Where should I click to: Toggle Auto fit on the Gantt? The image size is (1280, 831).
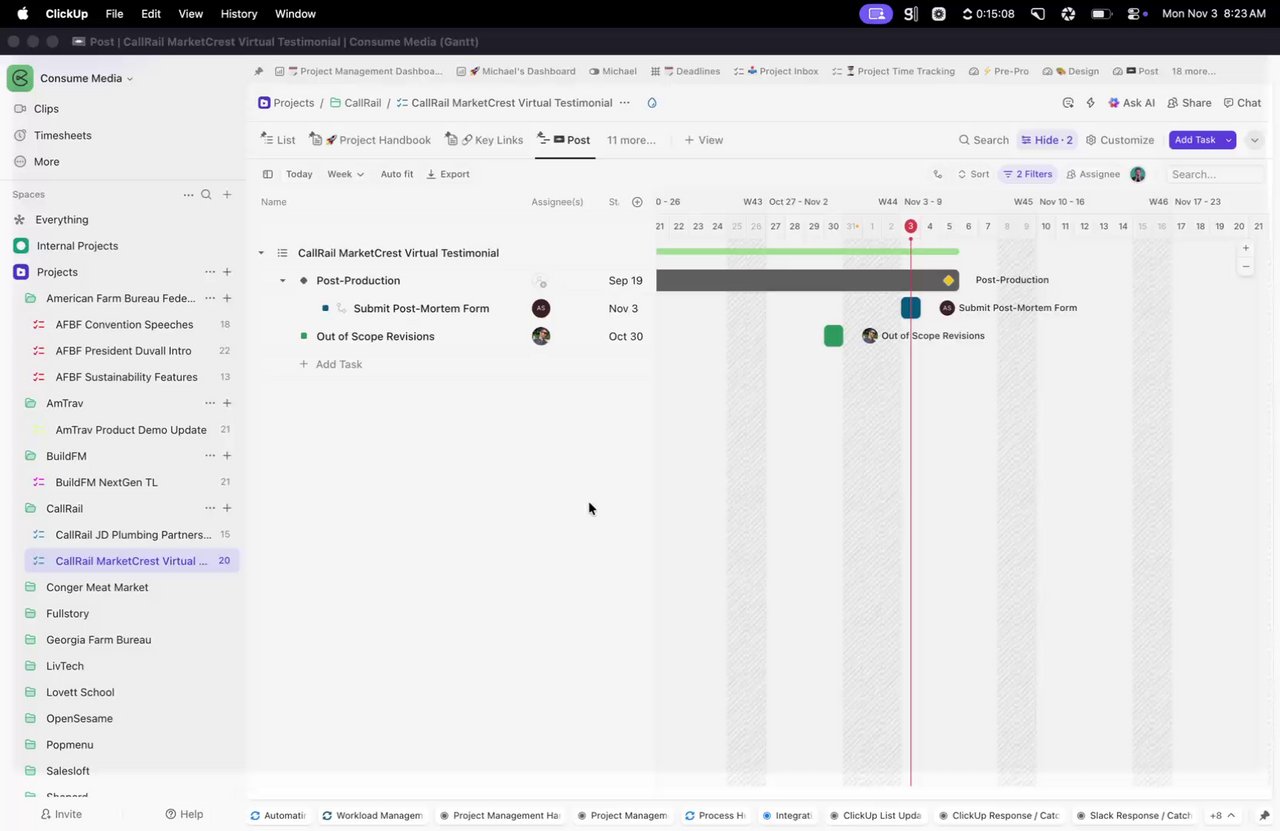(x=397, y=174)
